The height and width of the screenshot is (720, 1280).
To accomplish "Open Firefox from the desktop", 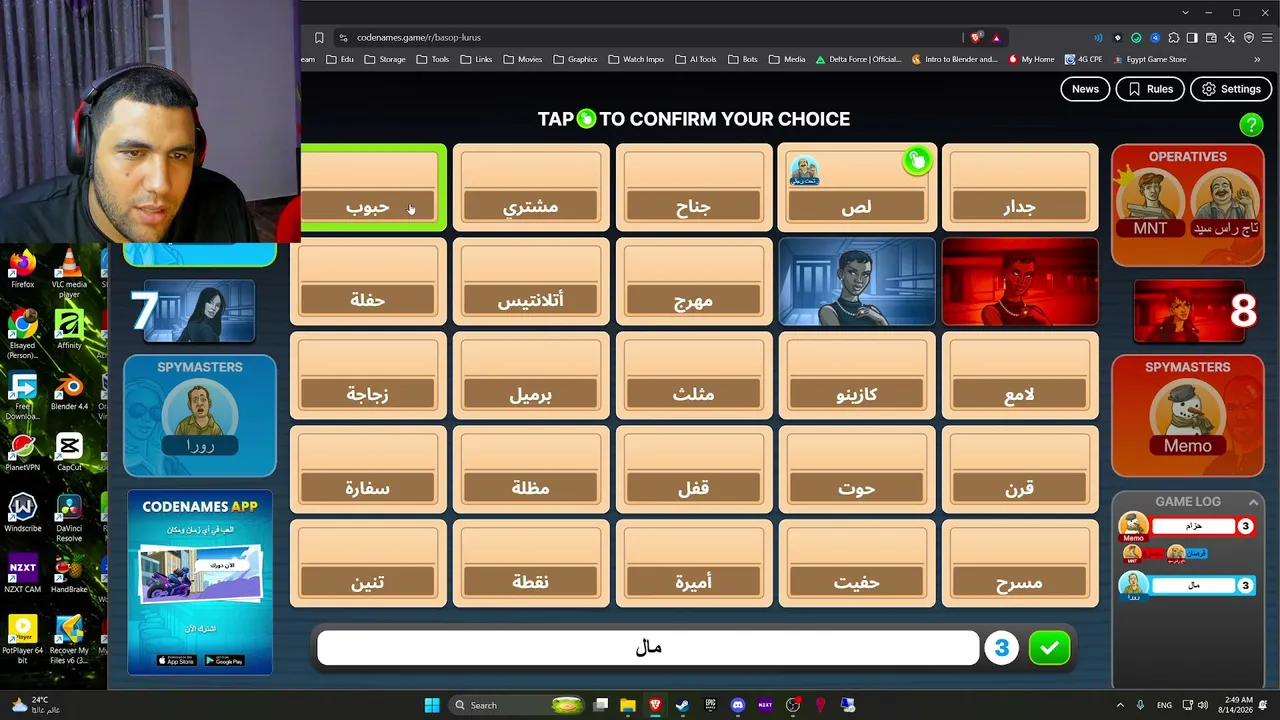I will (x=22, y=270).
